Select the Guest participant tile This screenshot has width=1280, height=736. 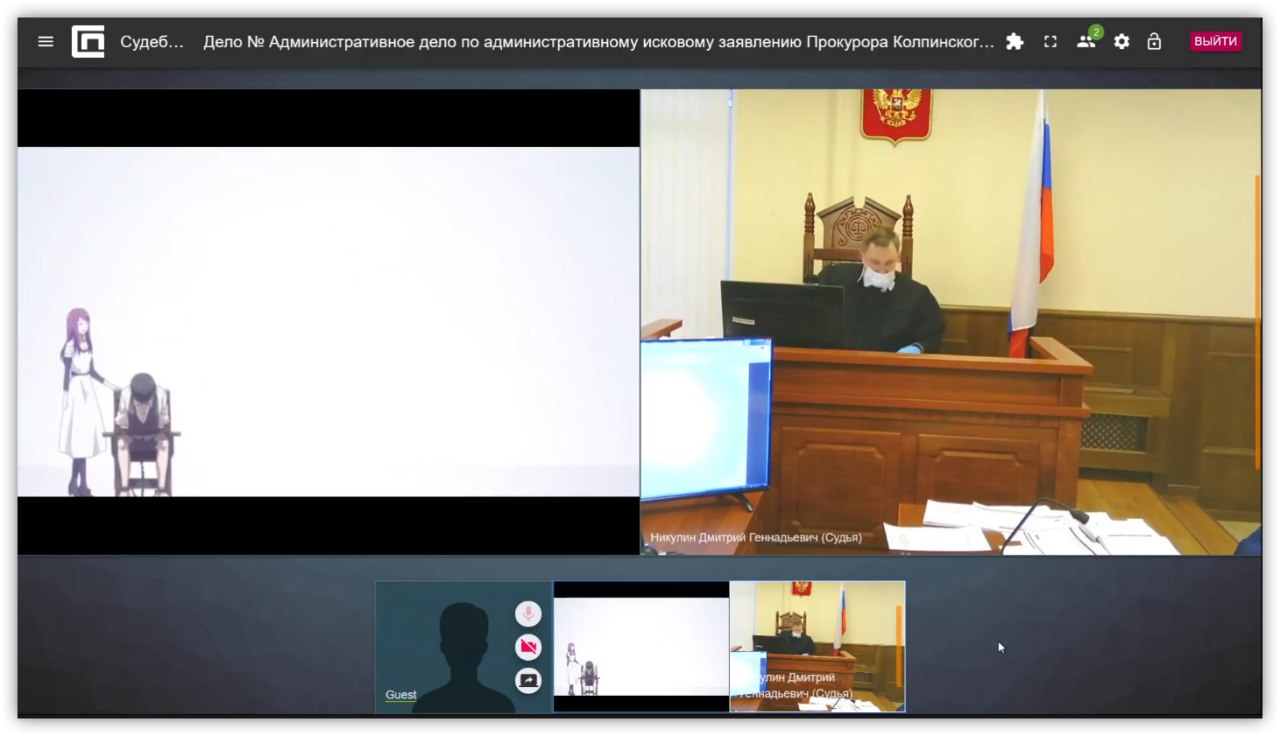coord(464,647)
